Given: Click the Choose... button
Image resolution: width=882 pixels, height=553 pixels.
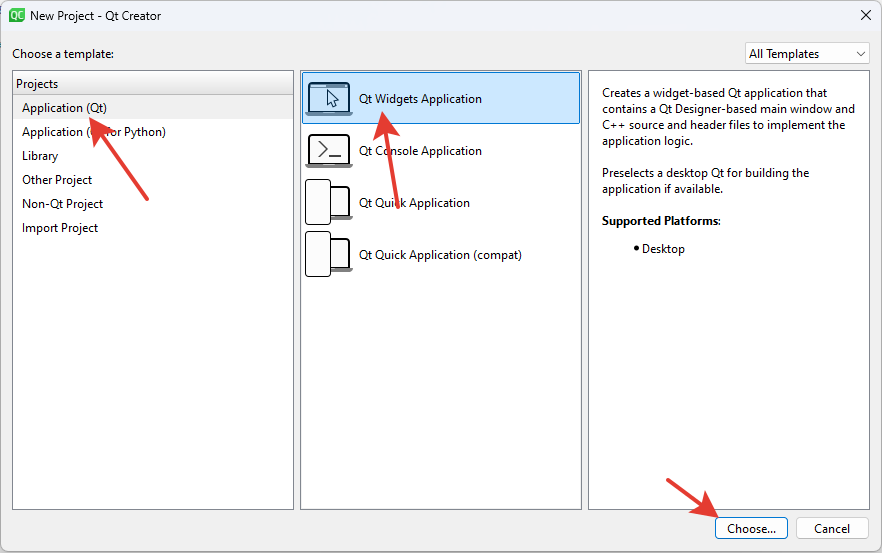Looking at the screenshot, I should click(x=751, y=528).
